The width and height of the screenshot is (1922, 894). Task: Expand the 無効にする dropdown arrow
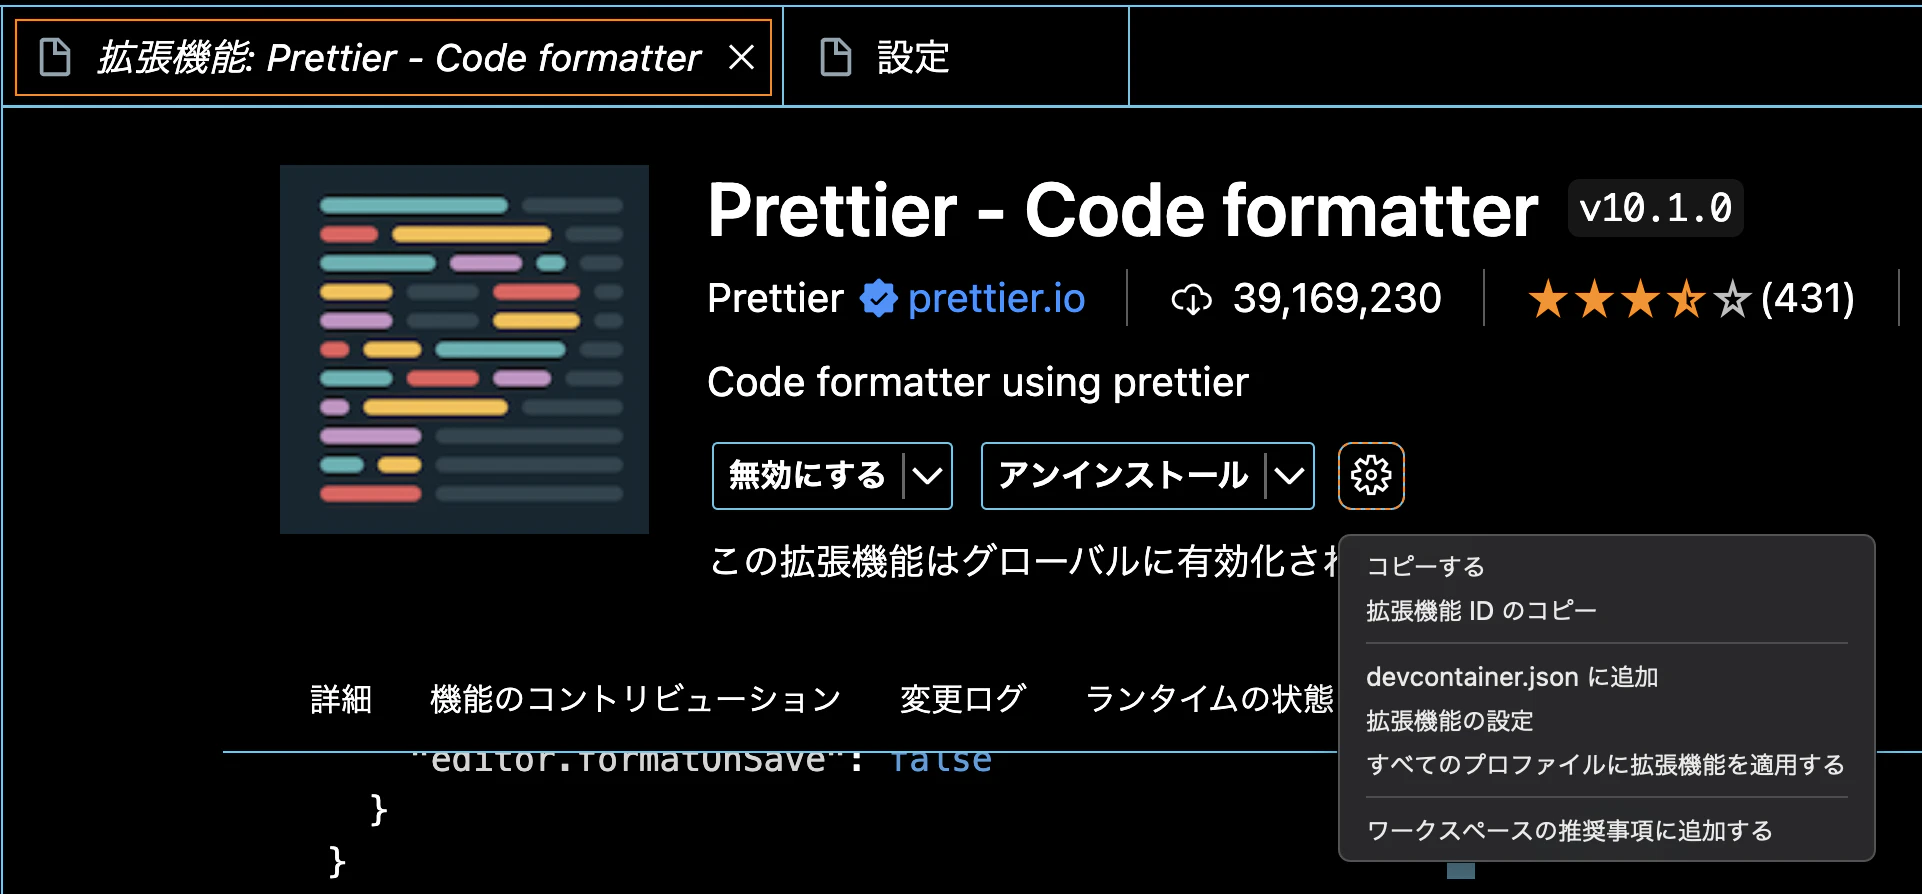click(928, 476)
